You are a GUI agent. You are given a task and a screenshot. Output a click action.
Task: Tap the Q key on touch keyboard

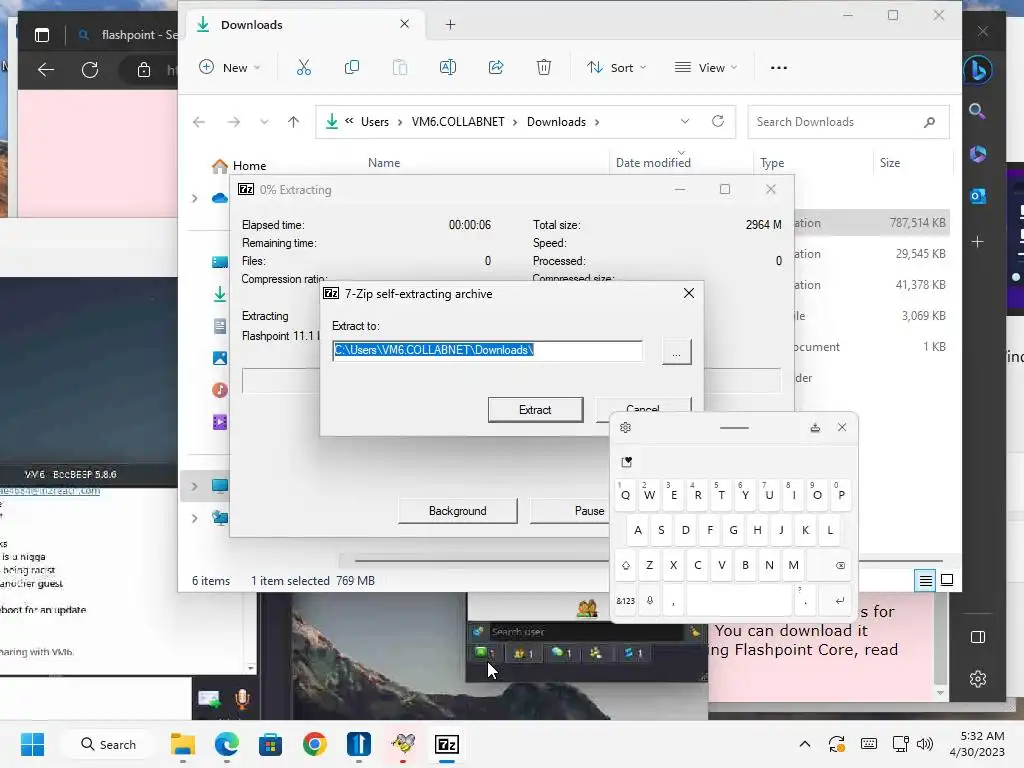626,495
